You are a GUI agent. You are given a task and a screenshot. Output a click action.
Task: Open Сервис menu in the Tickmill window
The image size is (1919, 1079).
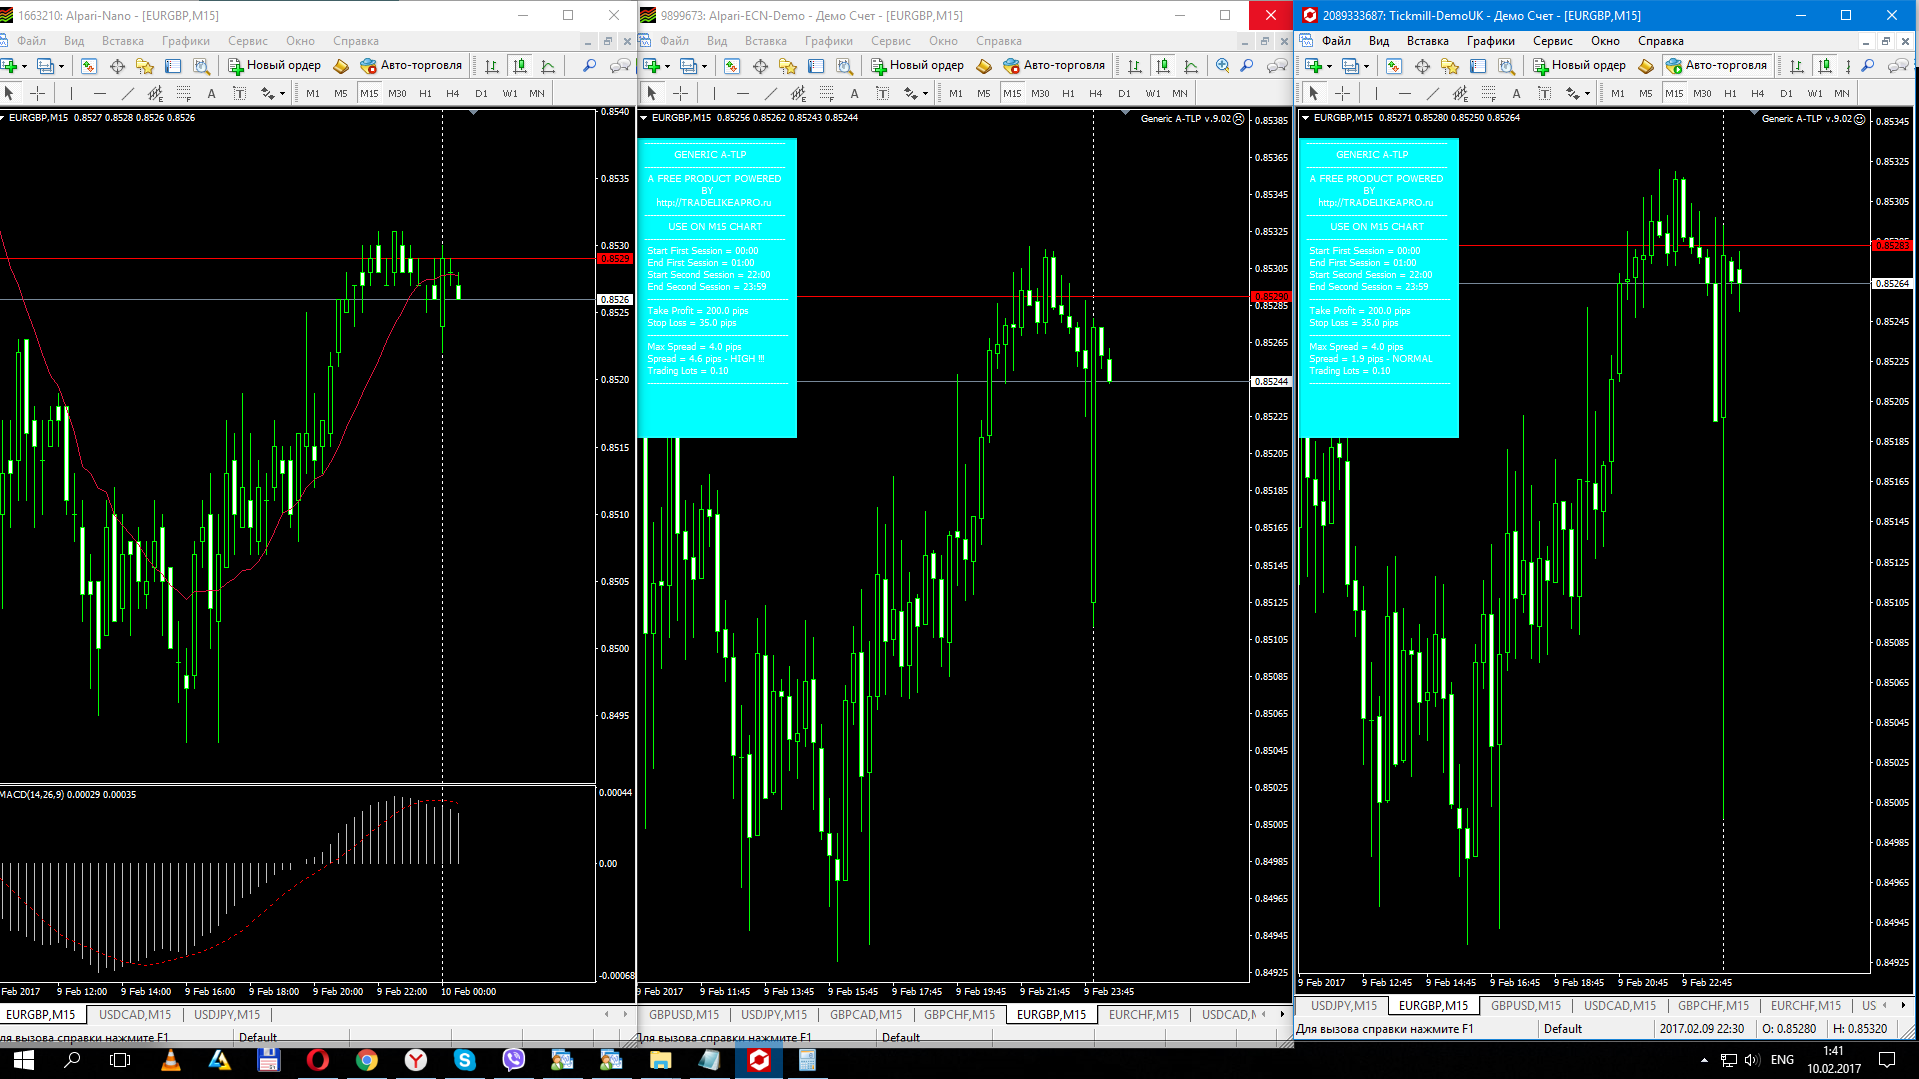(x=1552, y=41)
